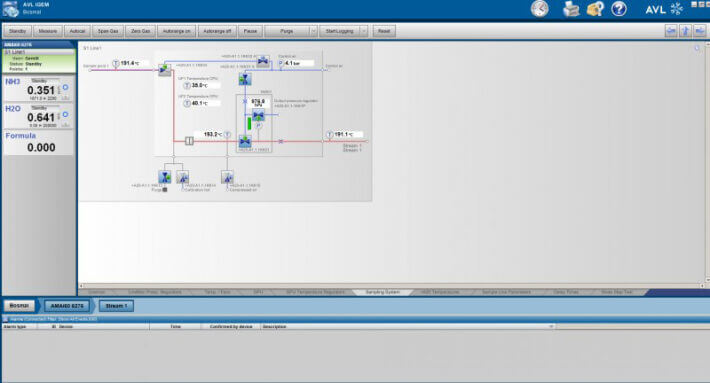Expand the Purge button dropdown arrow
The height and width of the screenshot is (383, 710).
[313, 31]
